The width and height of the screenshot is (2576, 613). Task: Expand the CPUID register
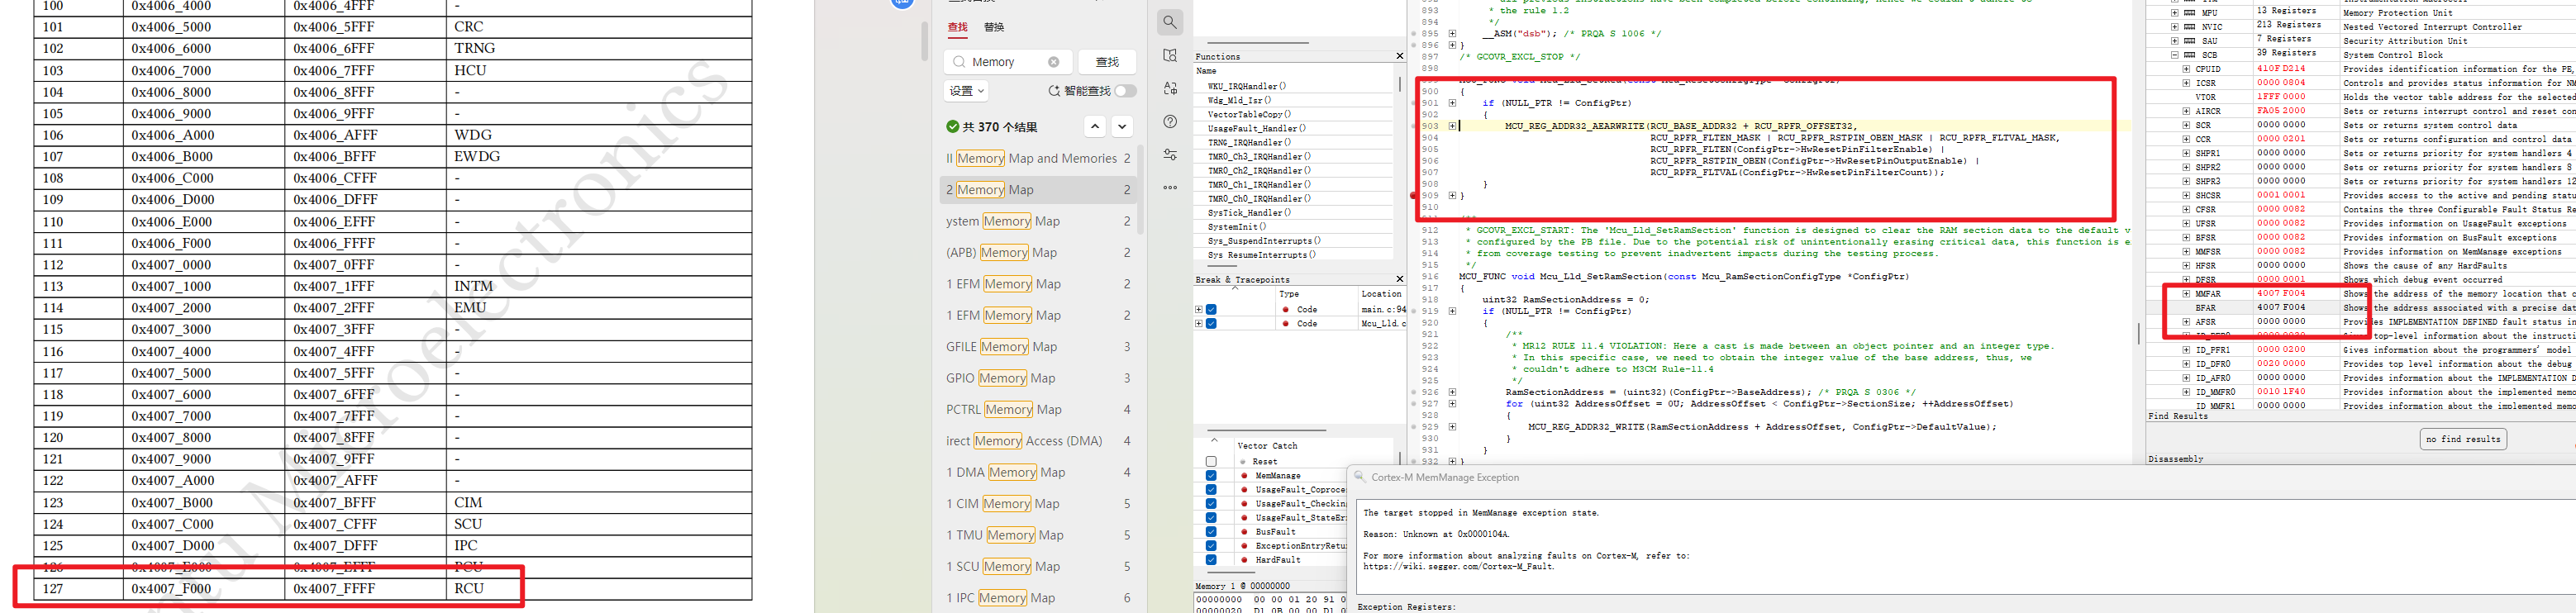[2185, 69]
